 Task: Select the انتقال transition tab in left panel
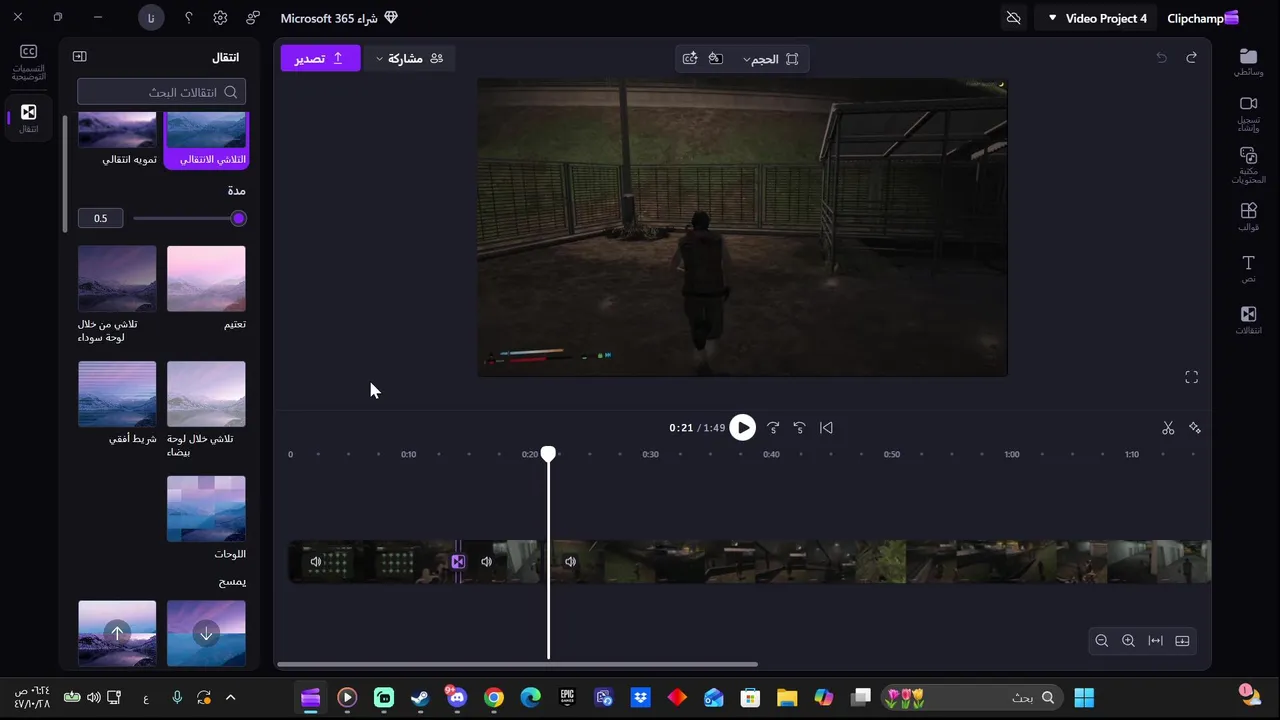tap(29, 118)
